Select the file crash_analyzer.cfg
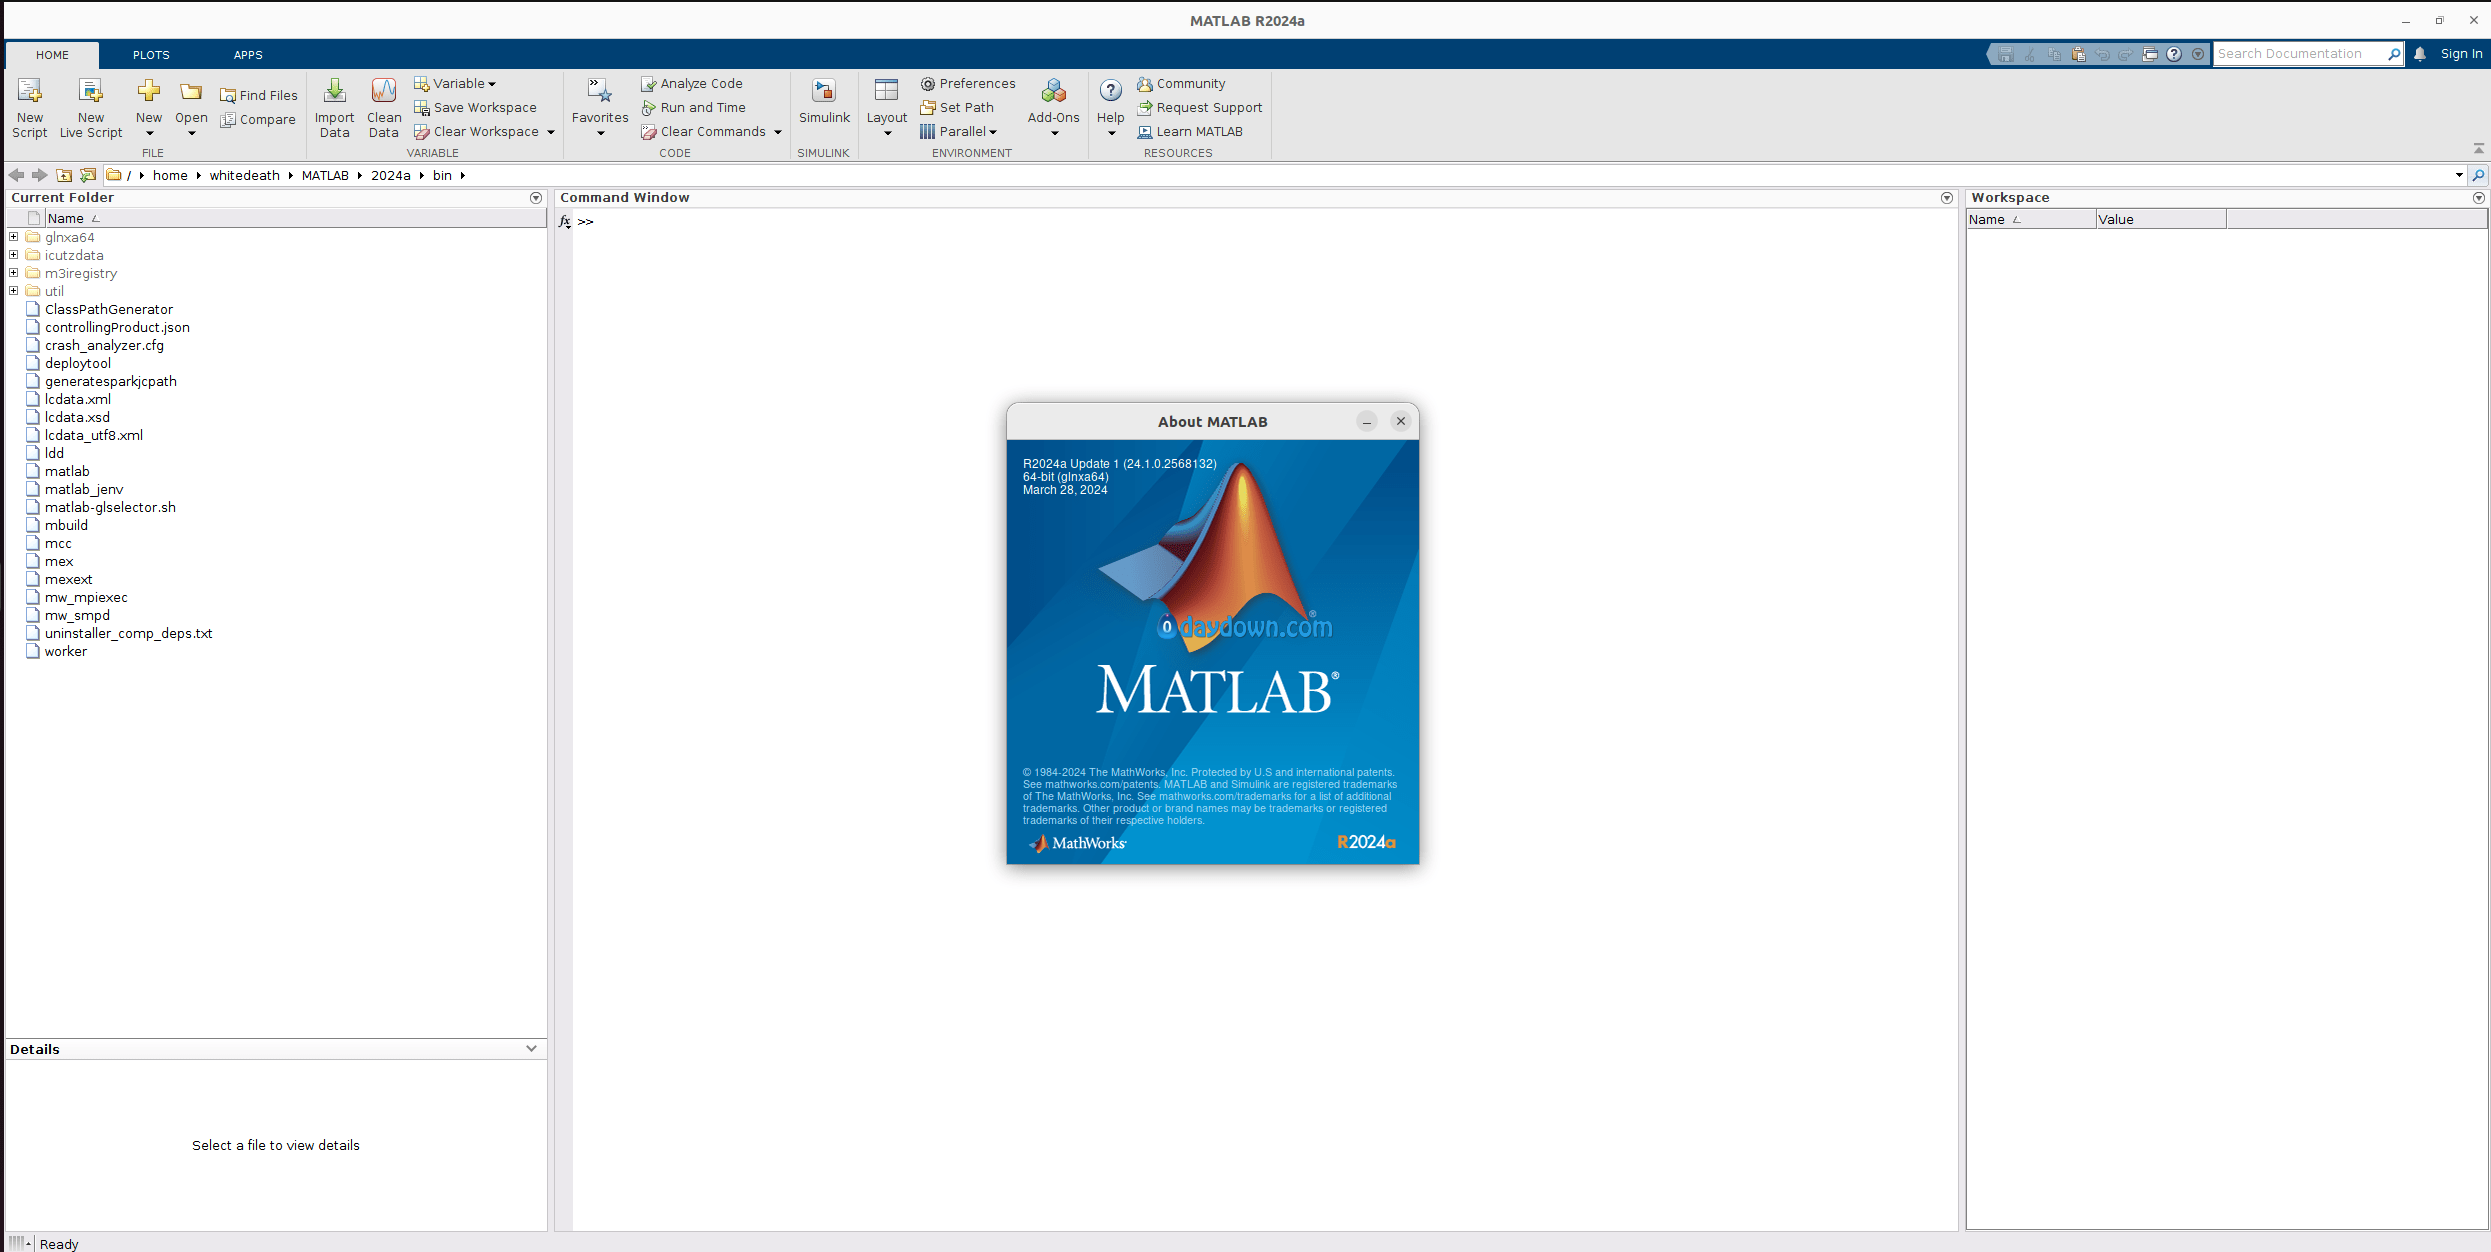The image size is (2491, 1252). coord(104,345)
